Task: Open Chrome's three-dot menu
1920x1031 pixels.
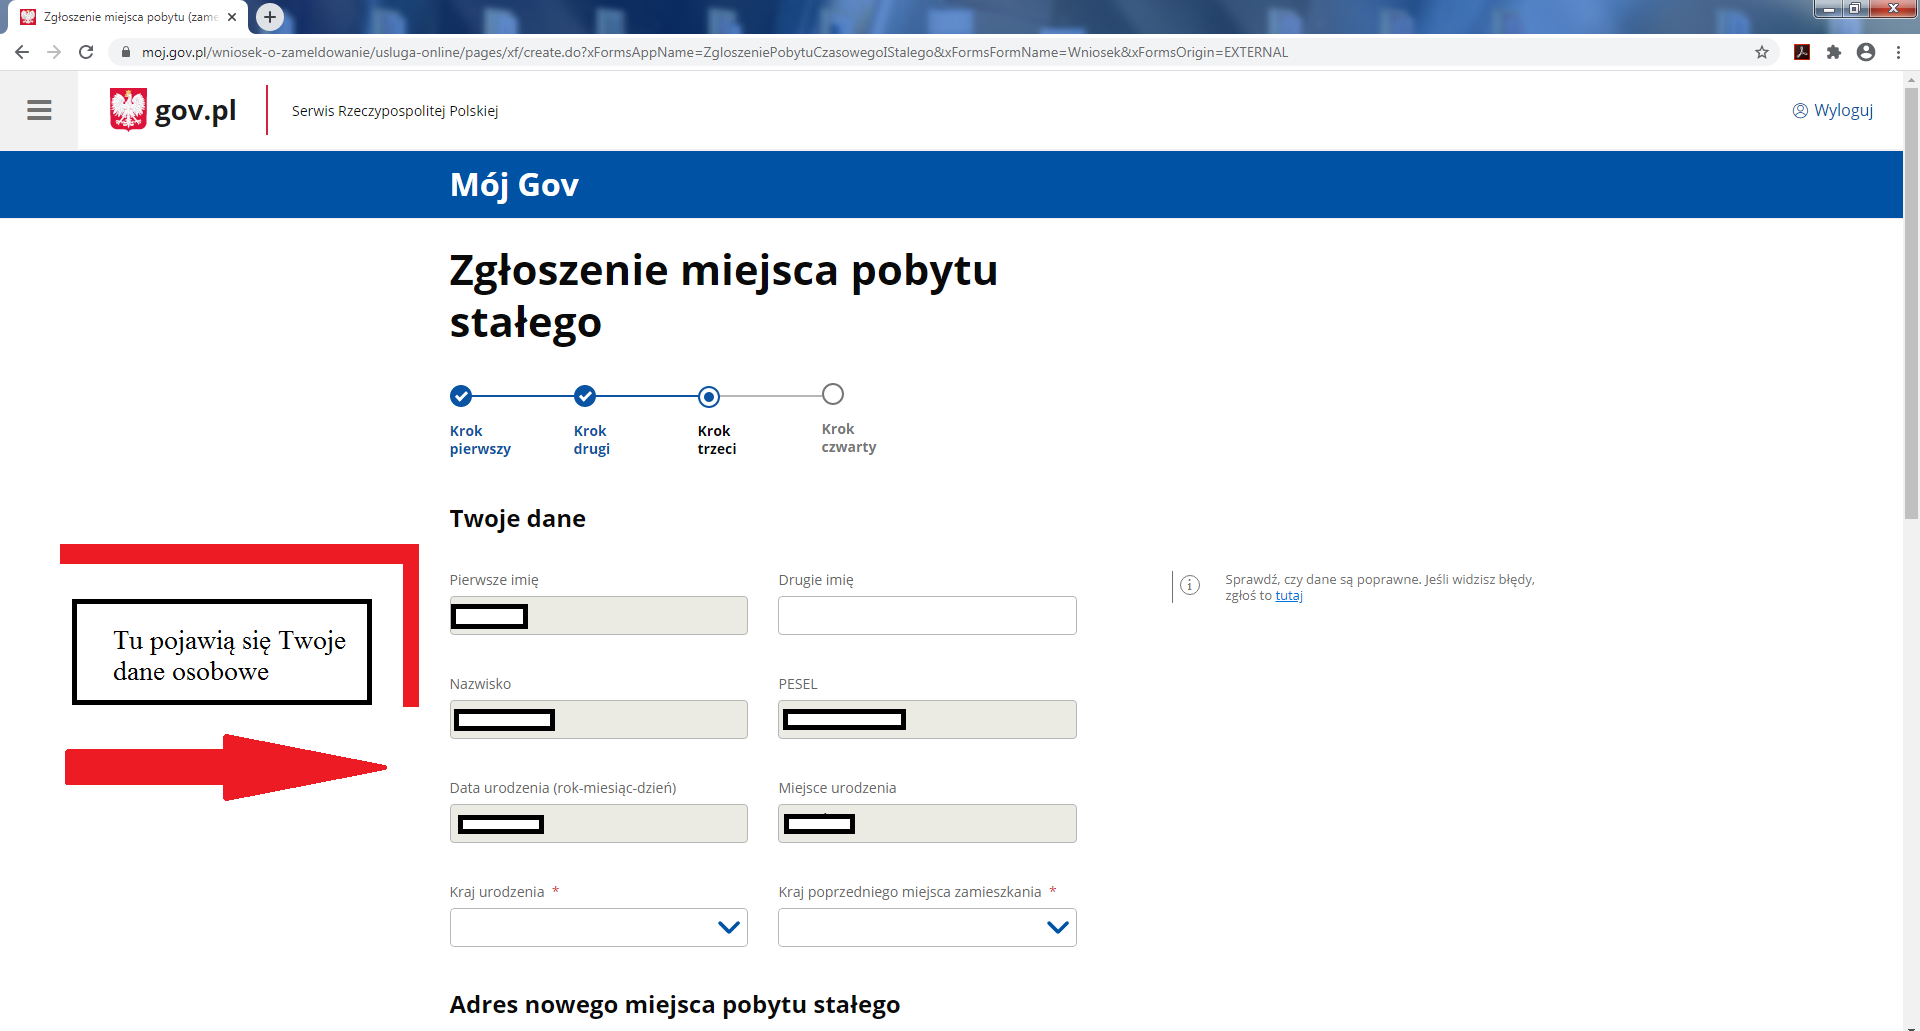Action: coord(1898,52)
